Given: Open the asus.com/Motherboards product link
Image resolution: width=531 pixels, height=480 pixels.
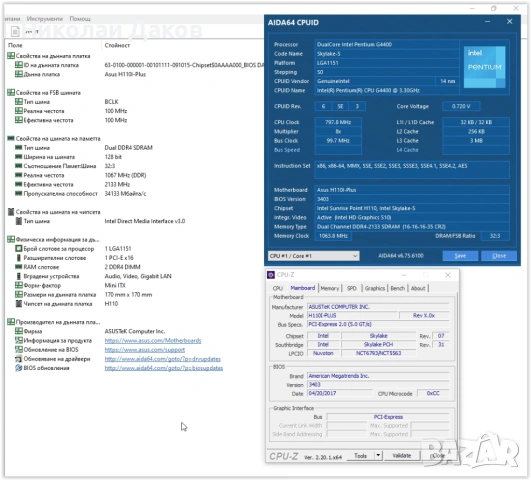Looking at the screenshot, I should (x=153, y=340).
